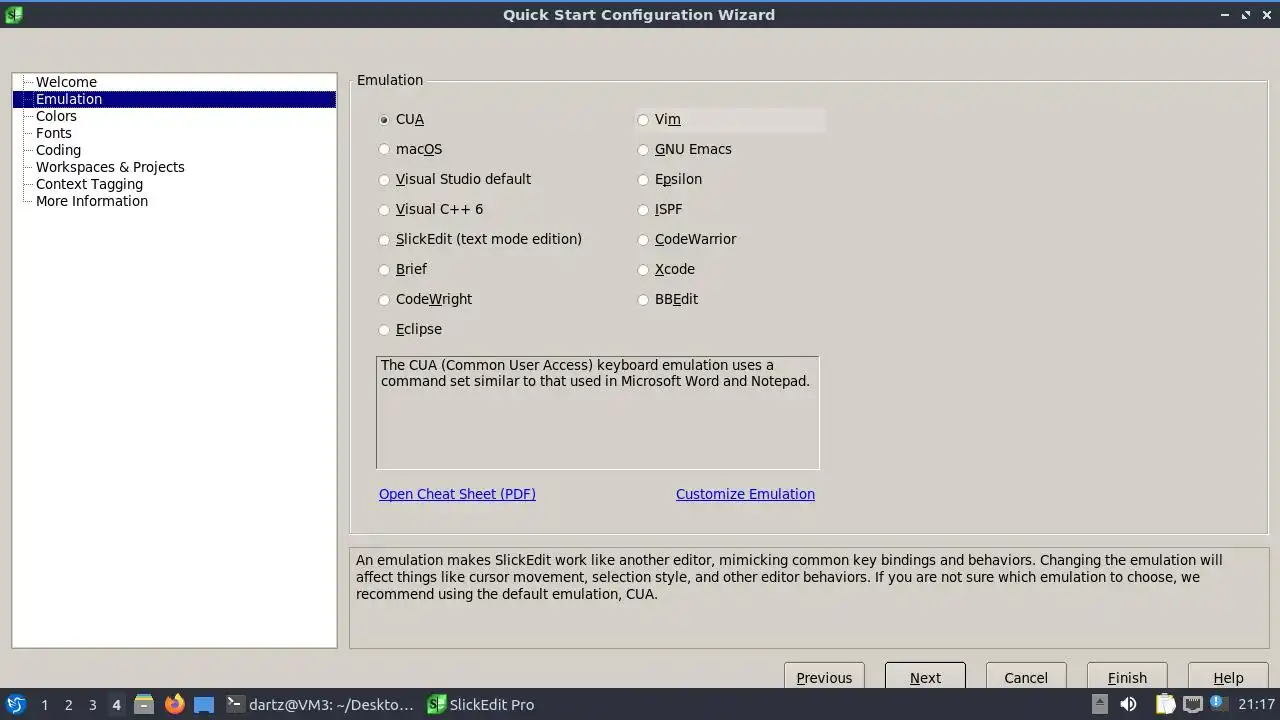The width and height of the screenshot is (1280, 720).
Task: Open the Cheat Sheet PDF link
Action: click(x=457, y=494)
